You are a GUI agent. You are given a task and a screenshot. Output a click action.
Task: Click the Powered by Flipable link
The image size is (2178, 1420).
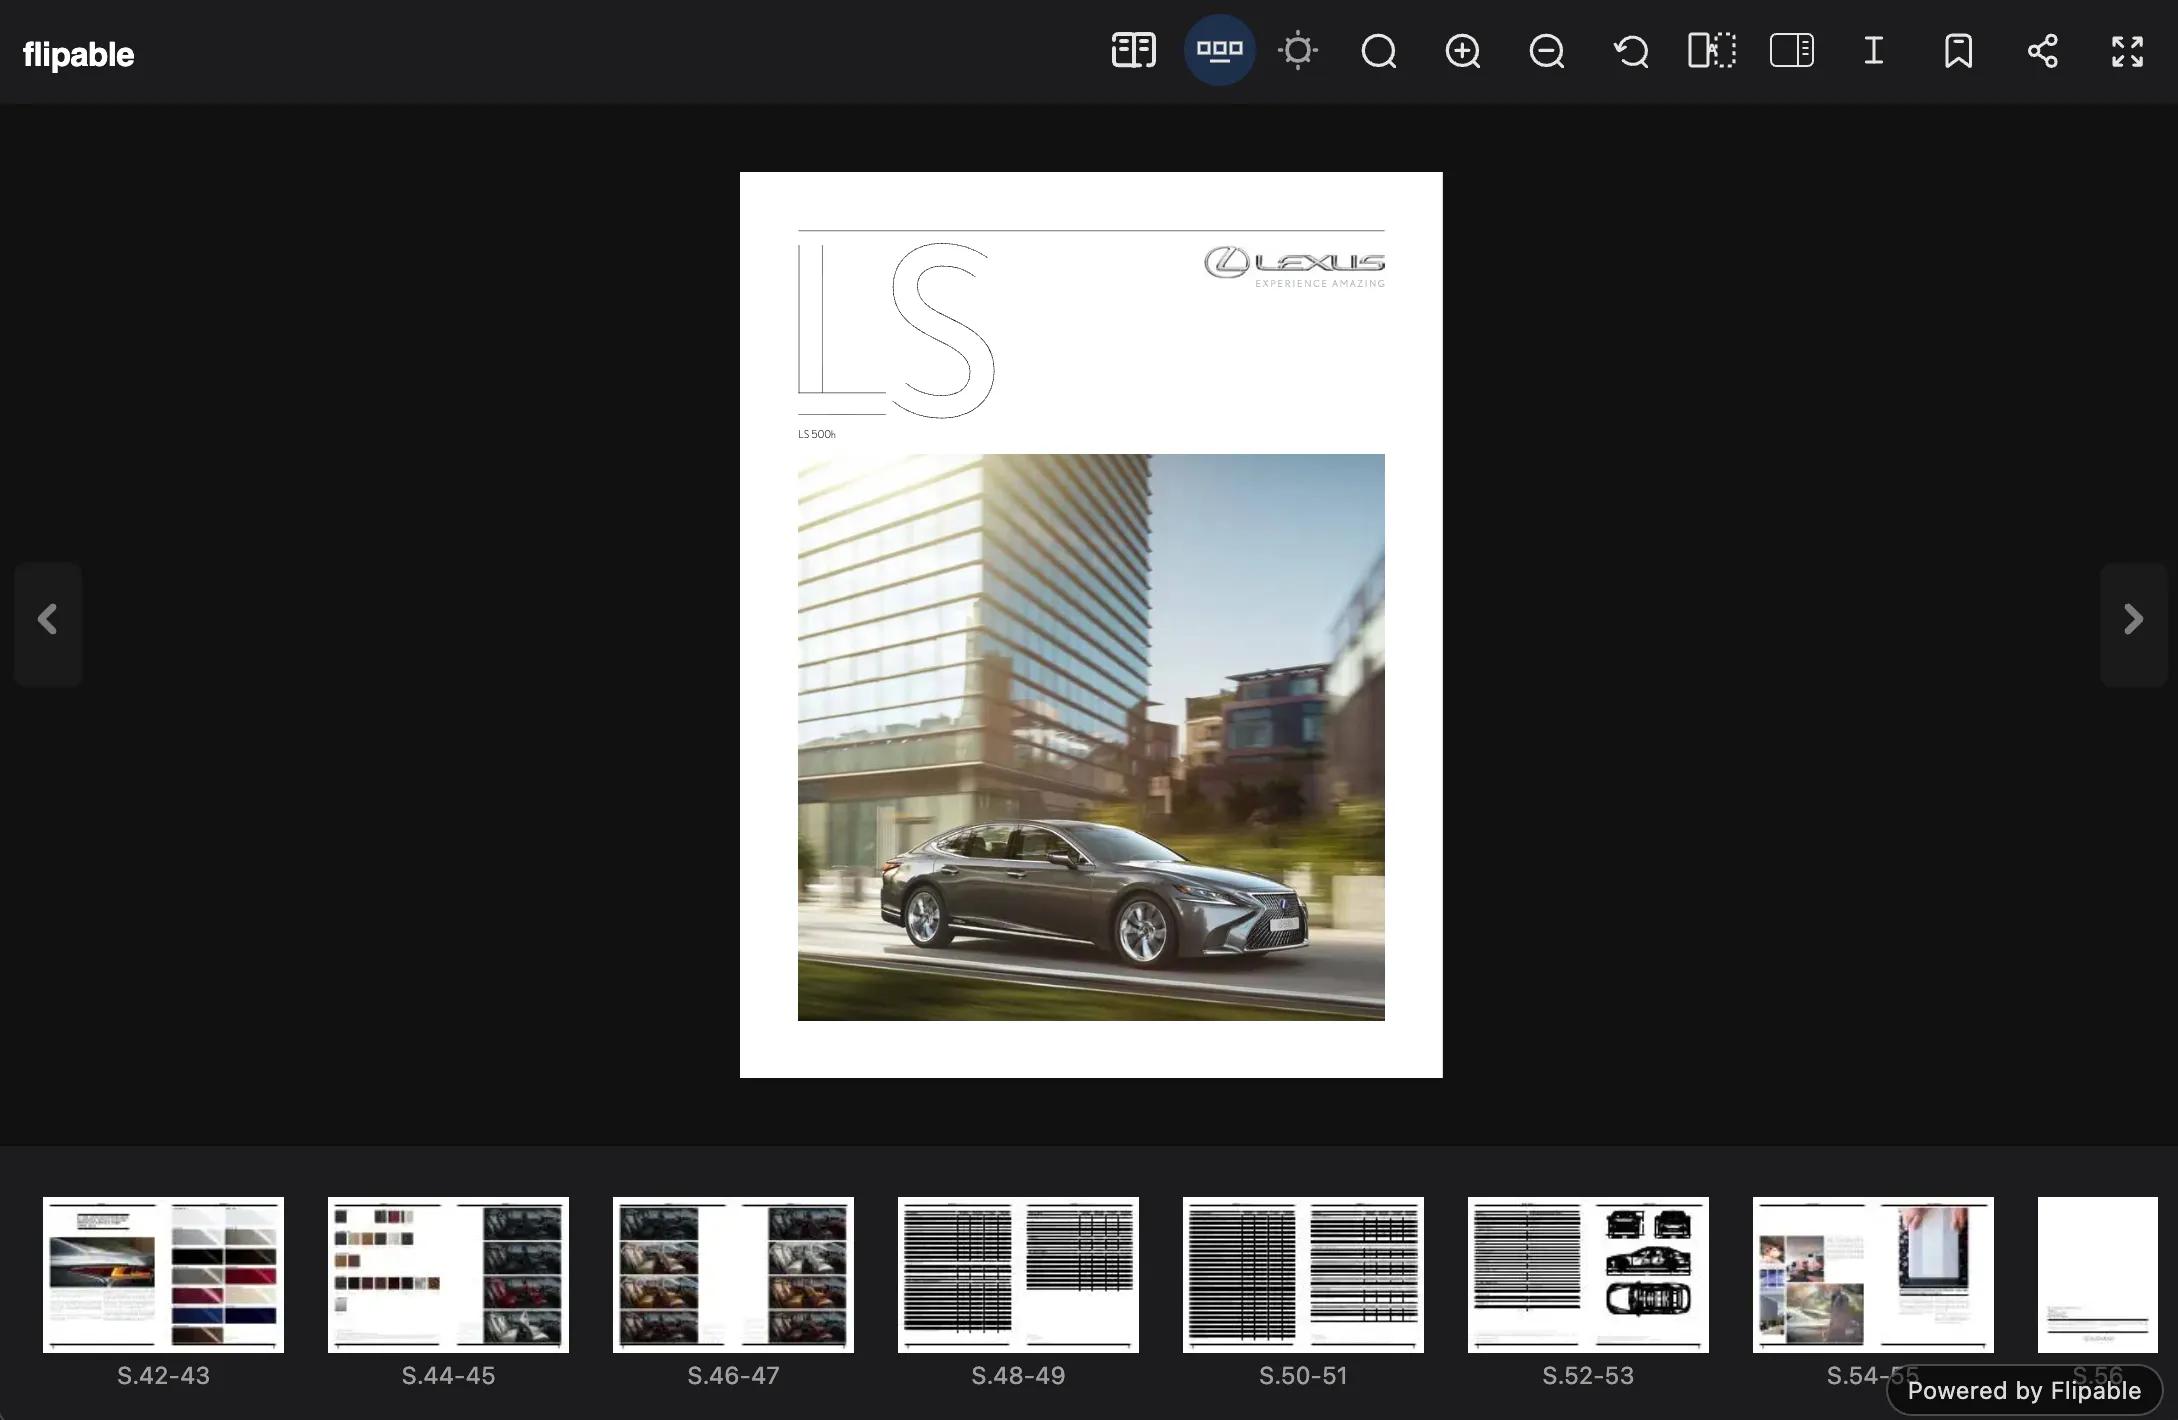point(2024,1391)
